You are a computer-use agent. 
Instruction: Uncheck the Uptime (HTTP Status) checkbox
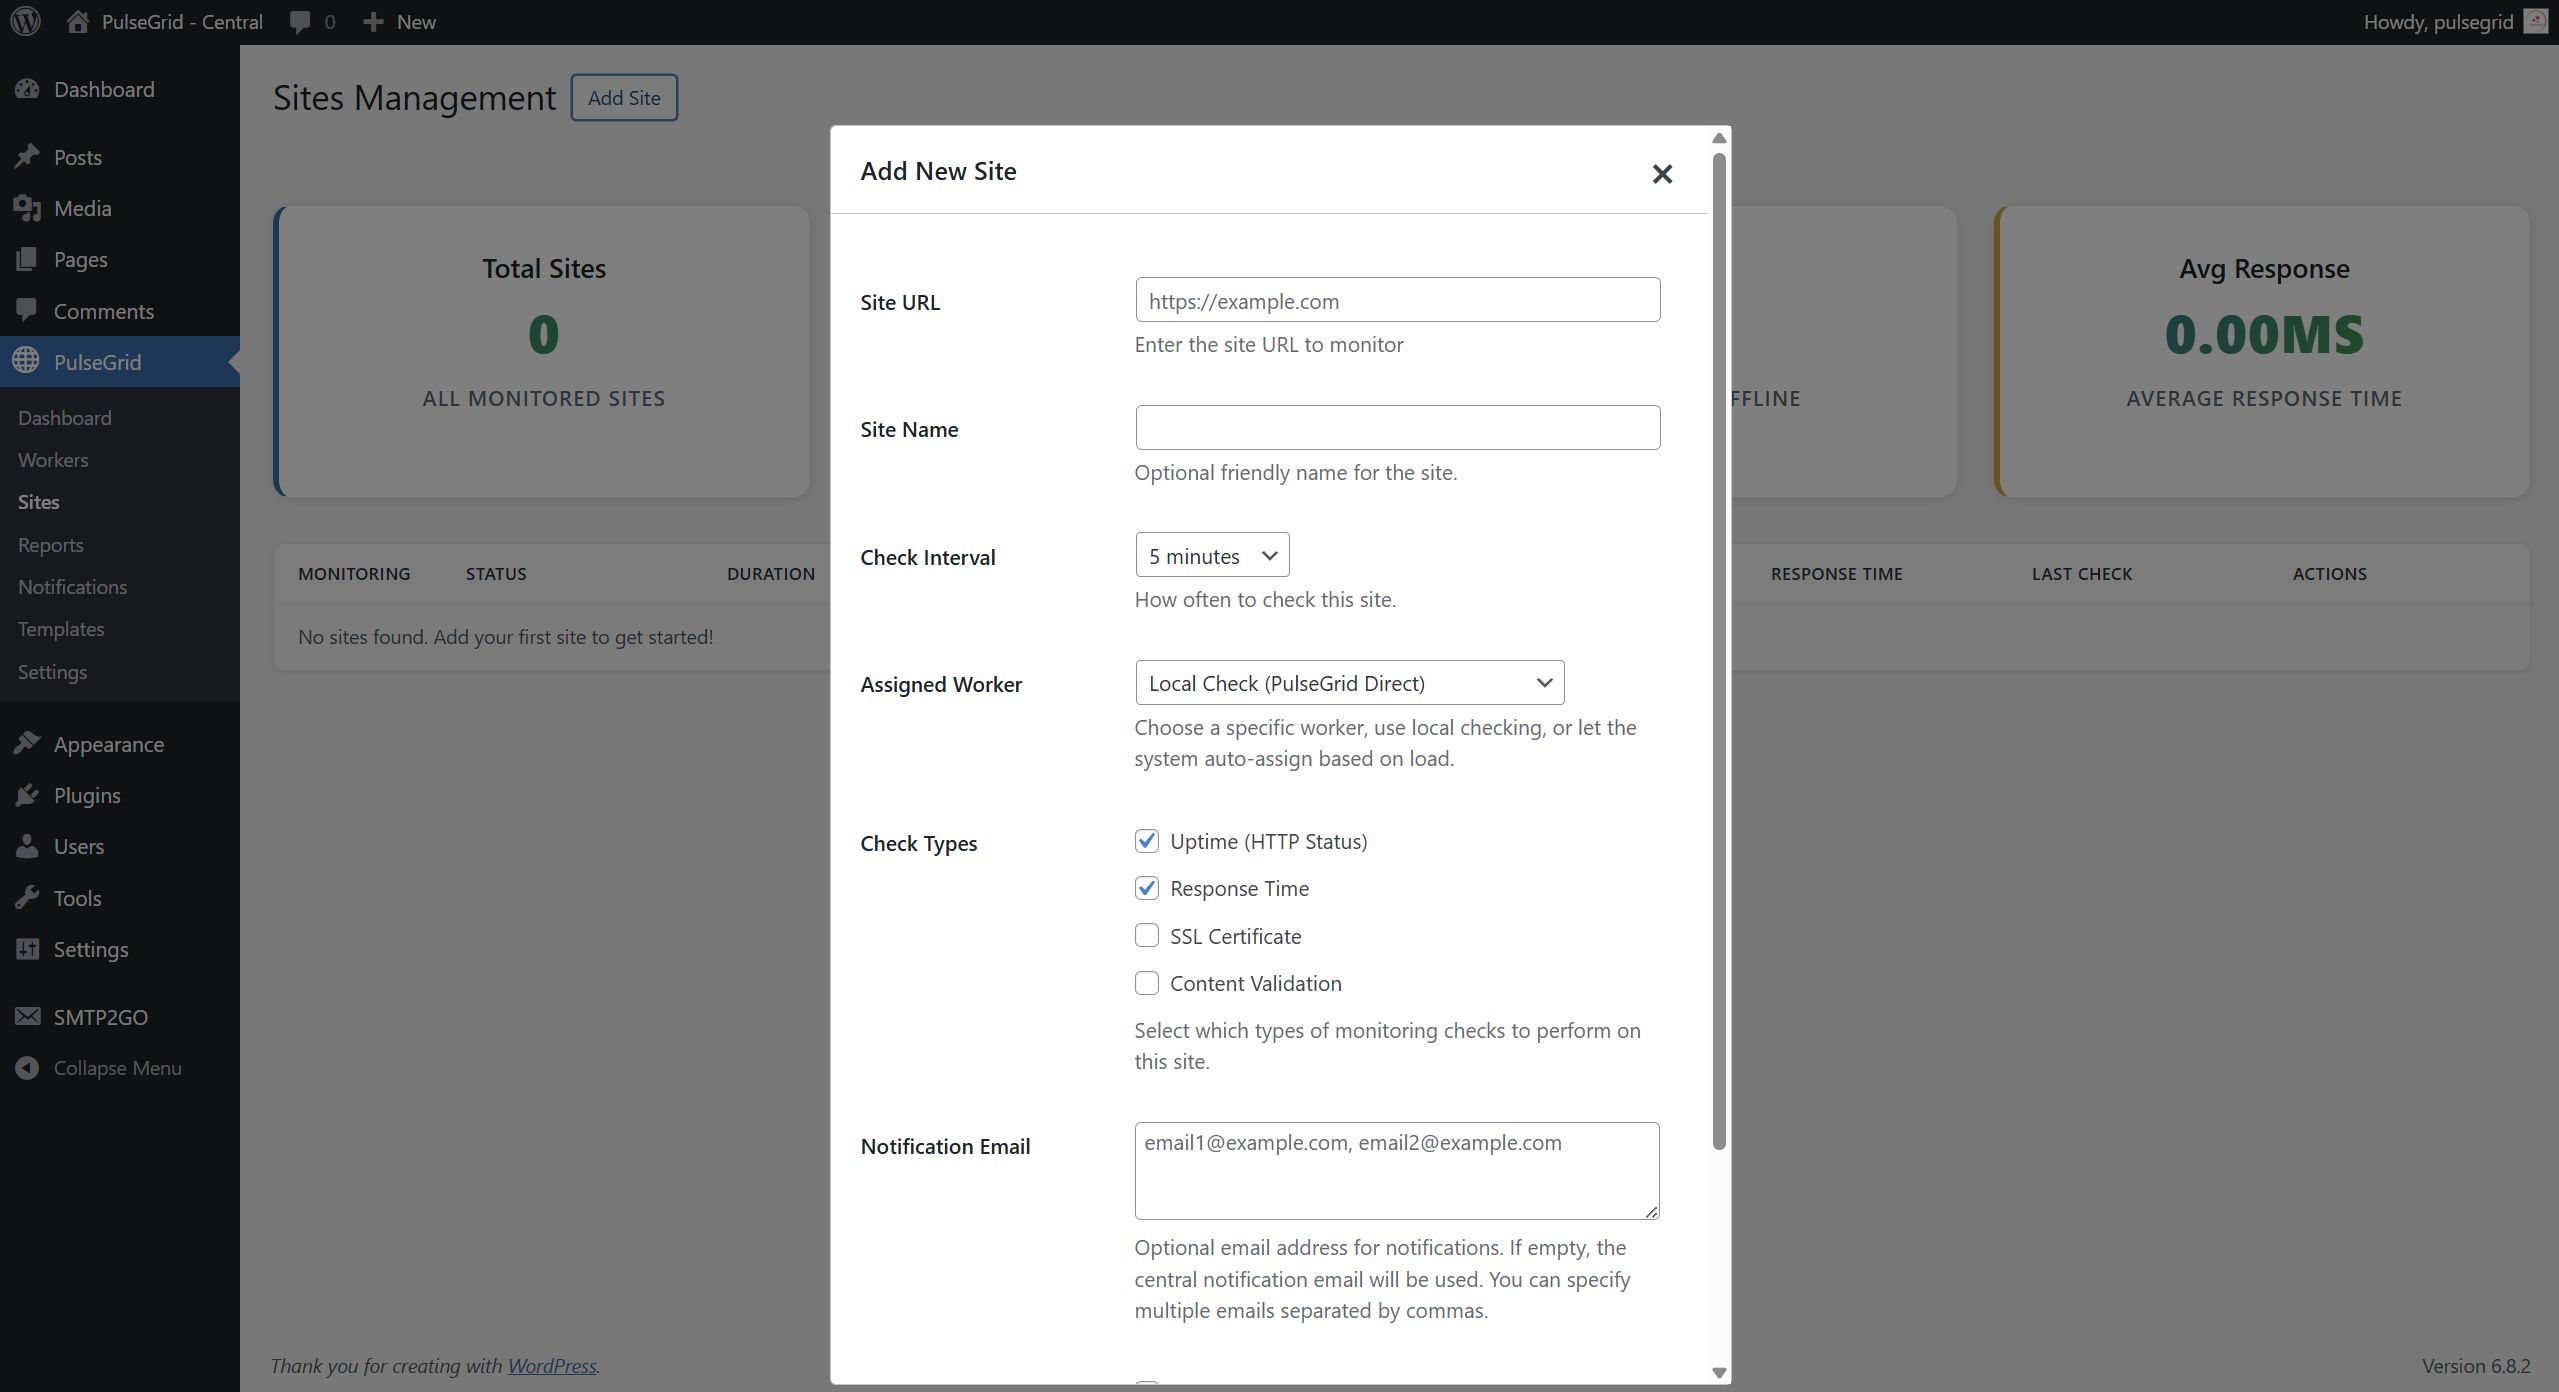click(1146, 841)
